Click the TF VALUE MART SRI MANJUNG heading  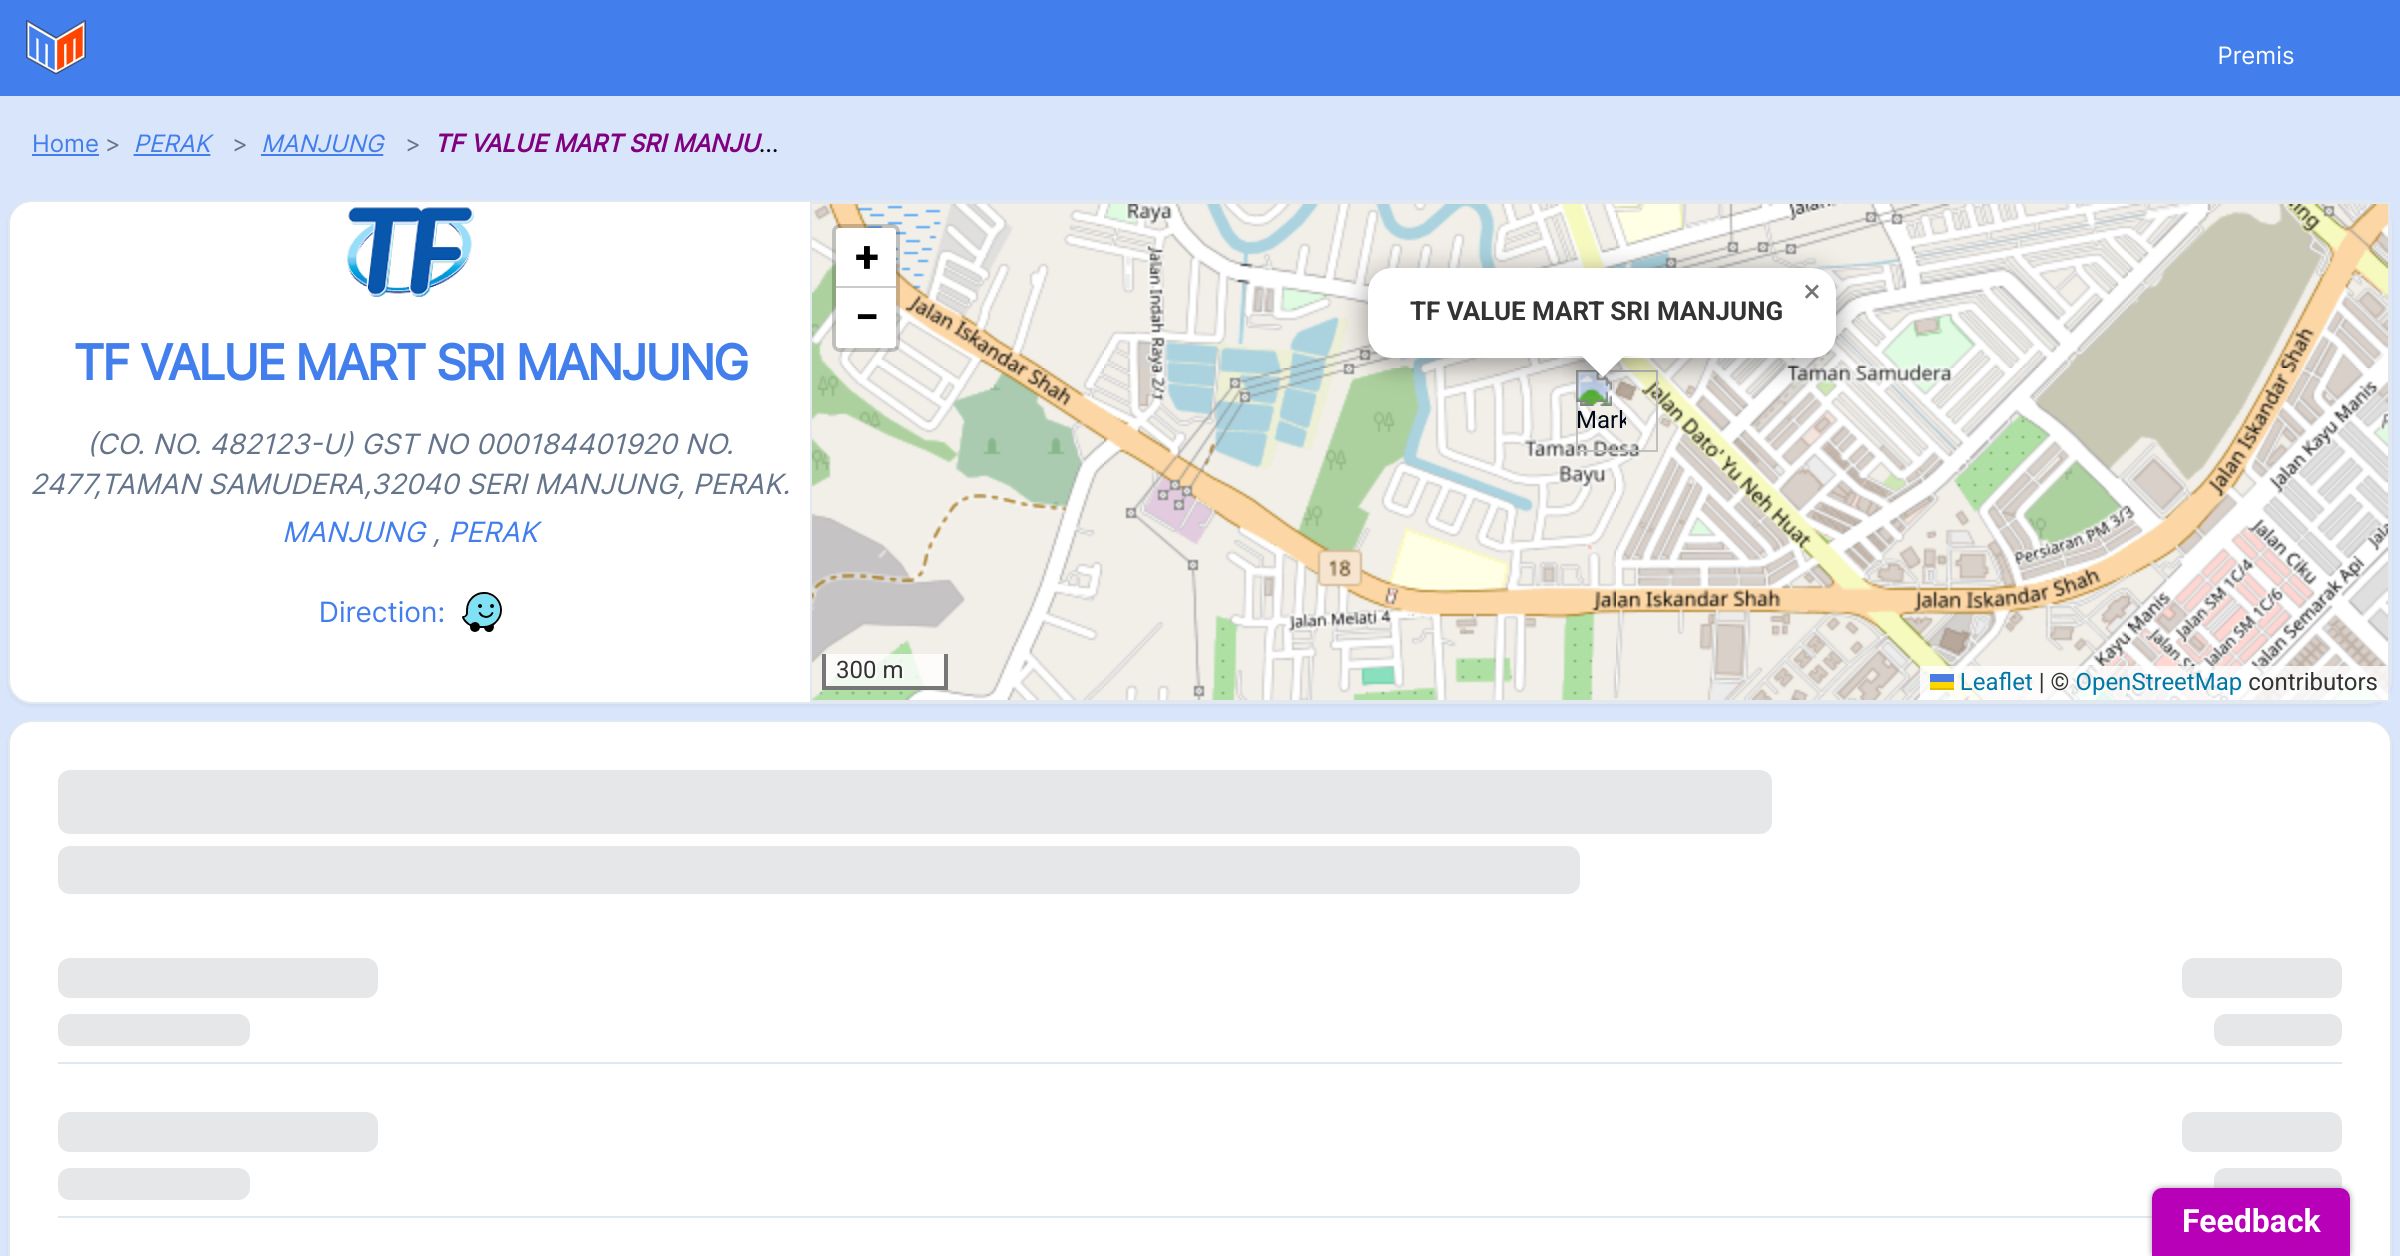click(411, 362)
